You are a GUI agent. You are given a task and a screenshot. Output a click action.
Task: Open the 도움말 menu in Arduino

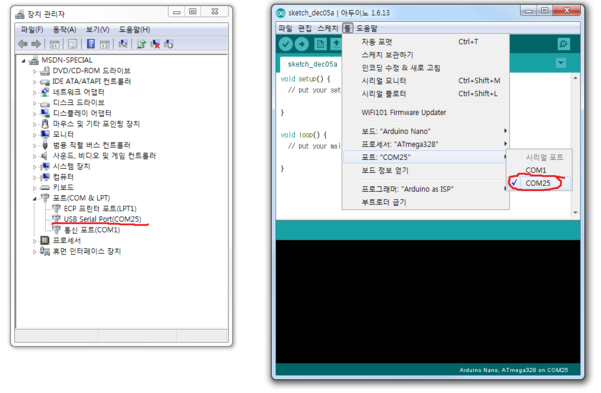(x=367, y=28)
